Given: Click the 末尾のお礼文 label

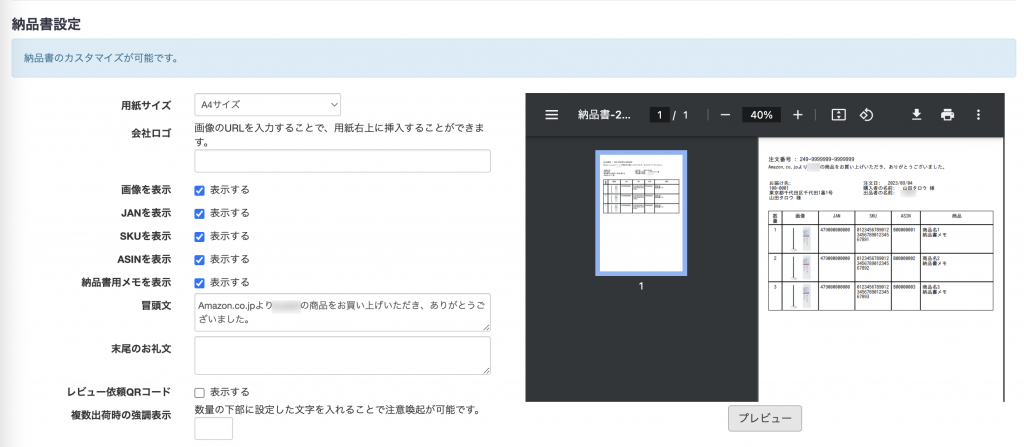Looking at the screenshot, I should coord(141,349).
